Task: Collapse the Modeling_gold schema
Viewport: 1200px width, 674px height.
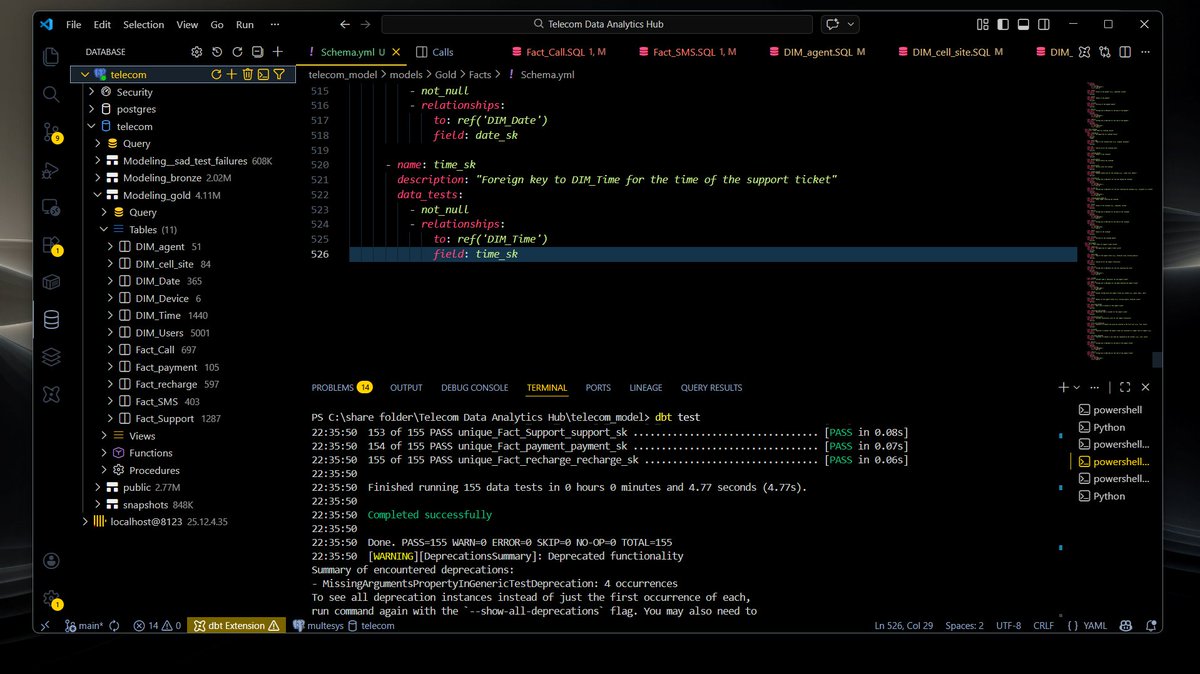Action: tap(98, 195)
